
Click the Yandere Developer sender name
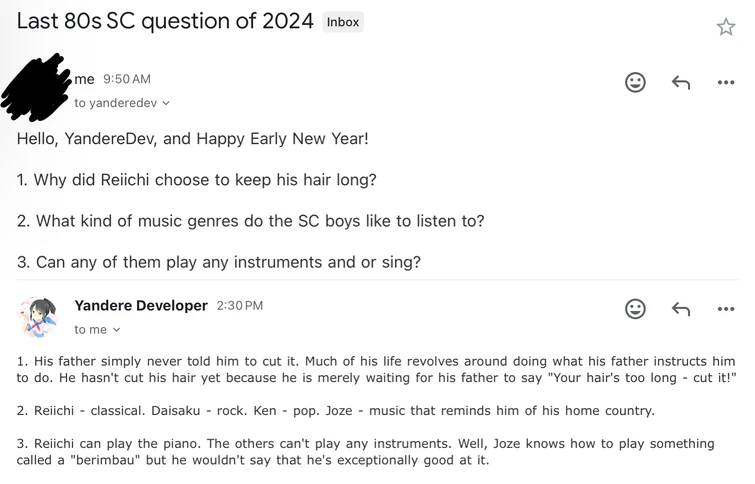[x=141, y=306]
